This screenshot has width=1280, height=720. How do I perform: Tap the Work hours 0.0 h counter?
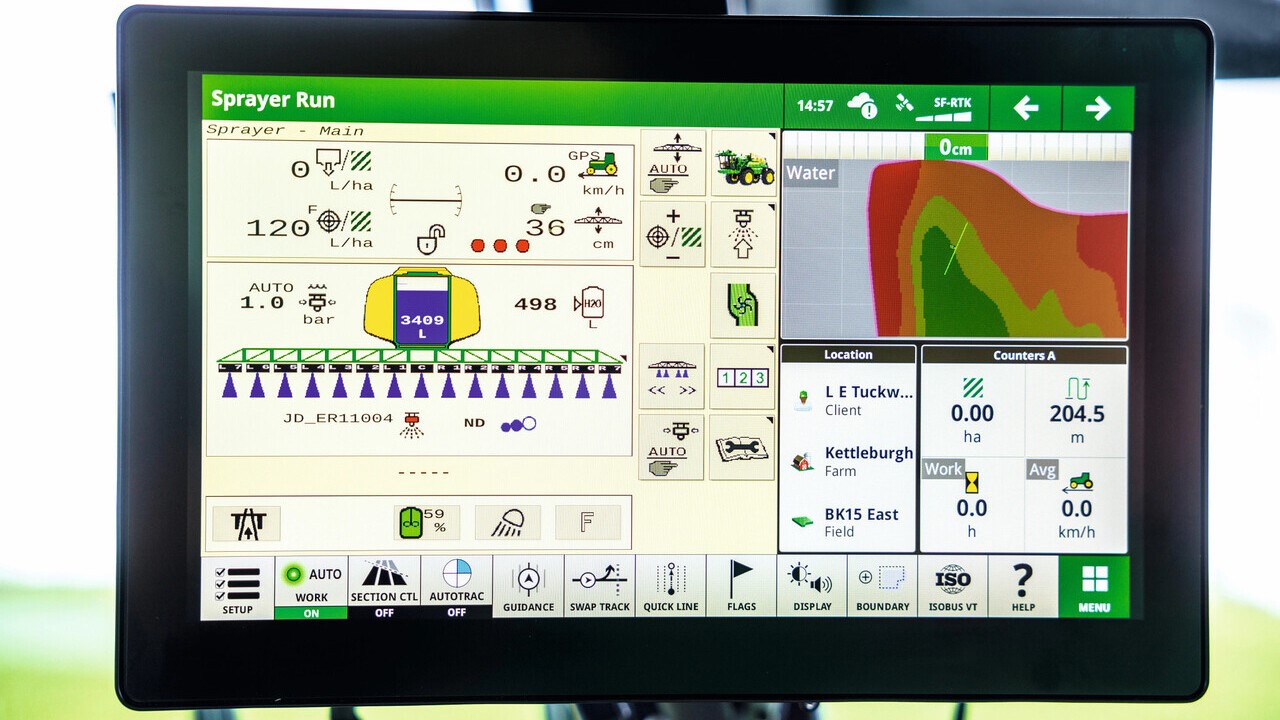(x=972, y=505)
